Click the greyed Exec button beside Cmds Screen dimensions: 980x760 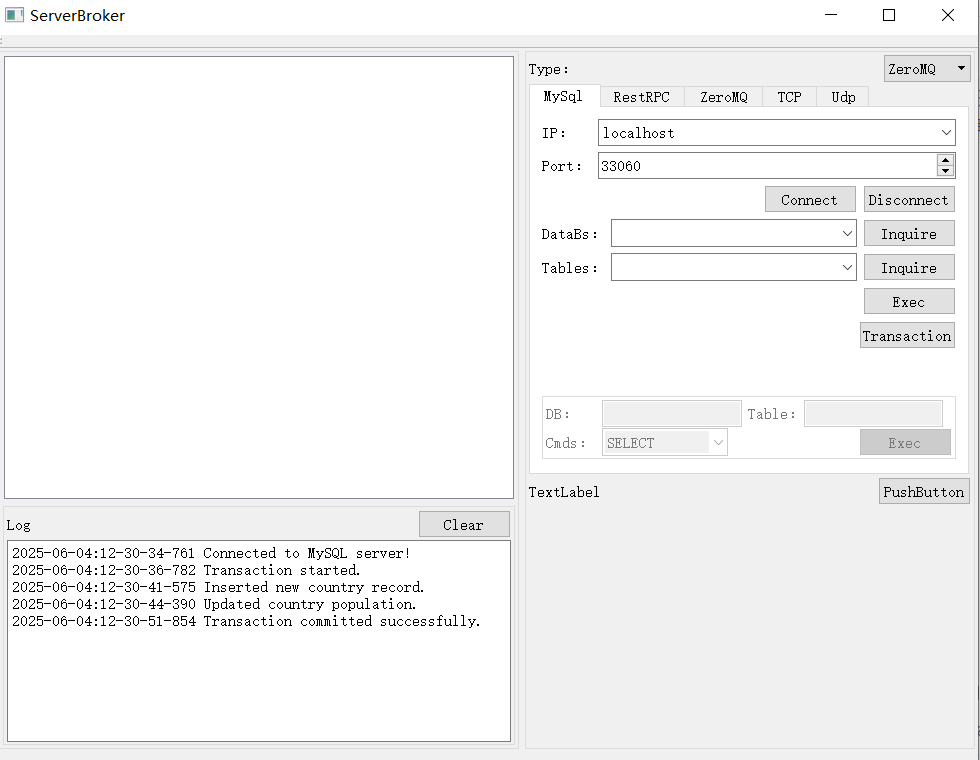point(905,442)
